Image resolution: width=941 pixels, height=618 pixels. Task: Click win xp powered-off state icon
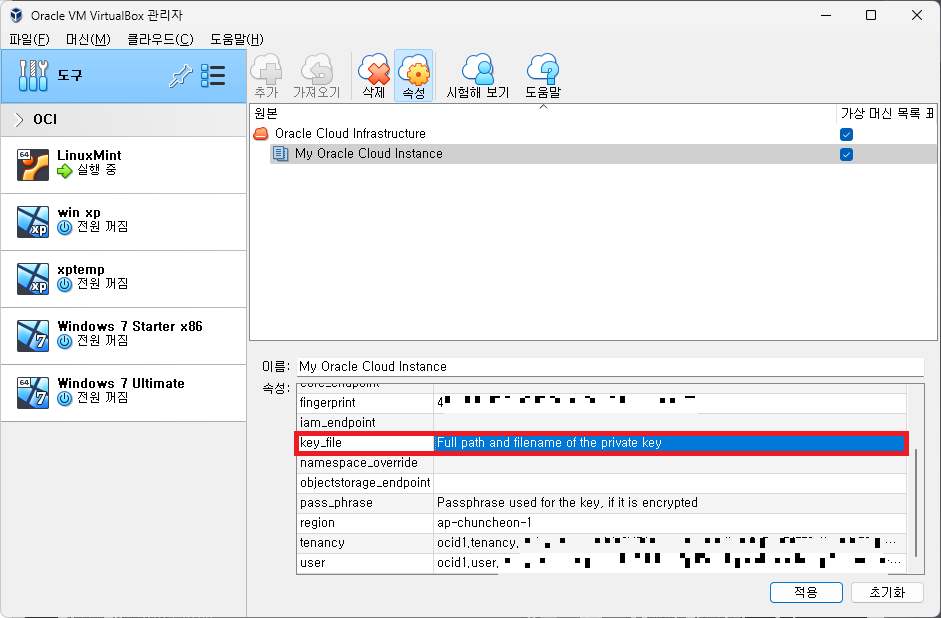65,227
